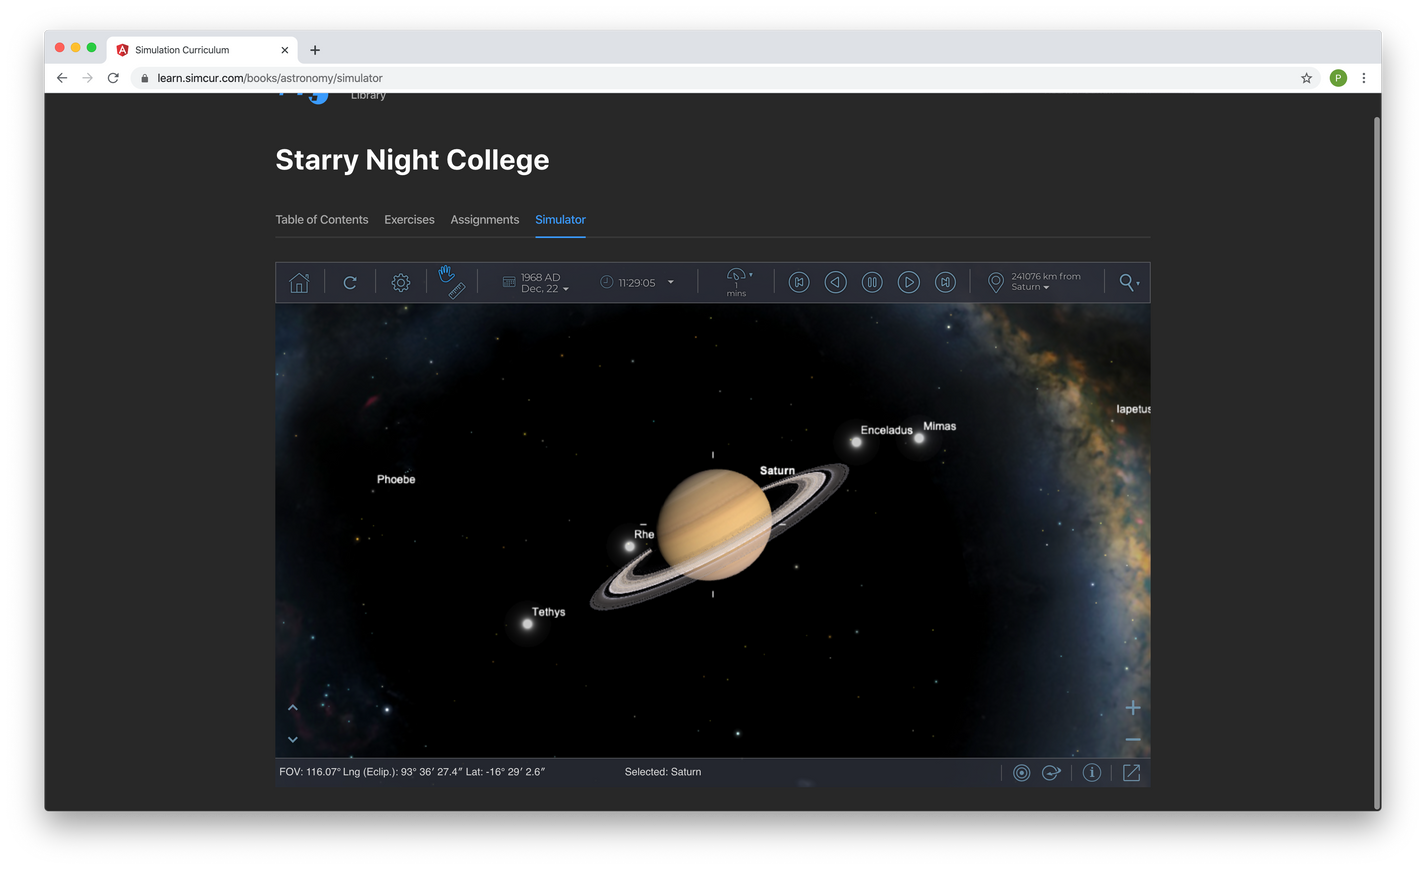Switch to the Table of Contents tab
The width and height of the screenshot is (1426, 870).
click(322, 219)
